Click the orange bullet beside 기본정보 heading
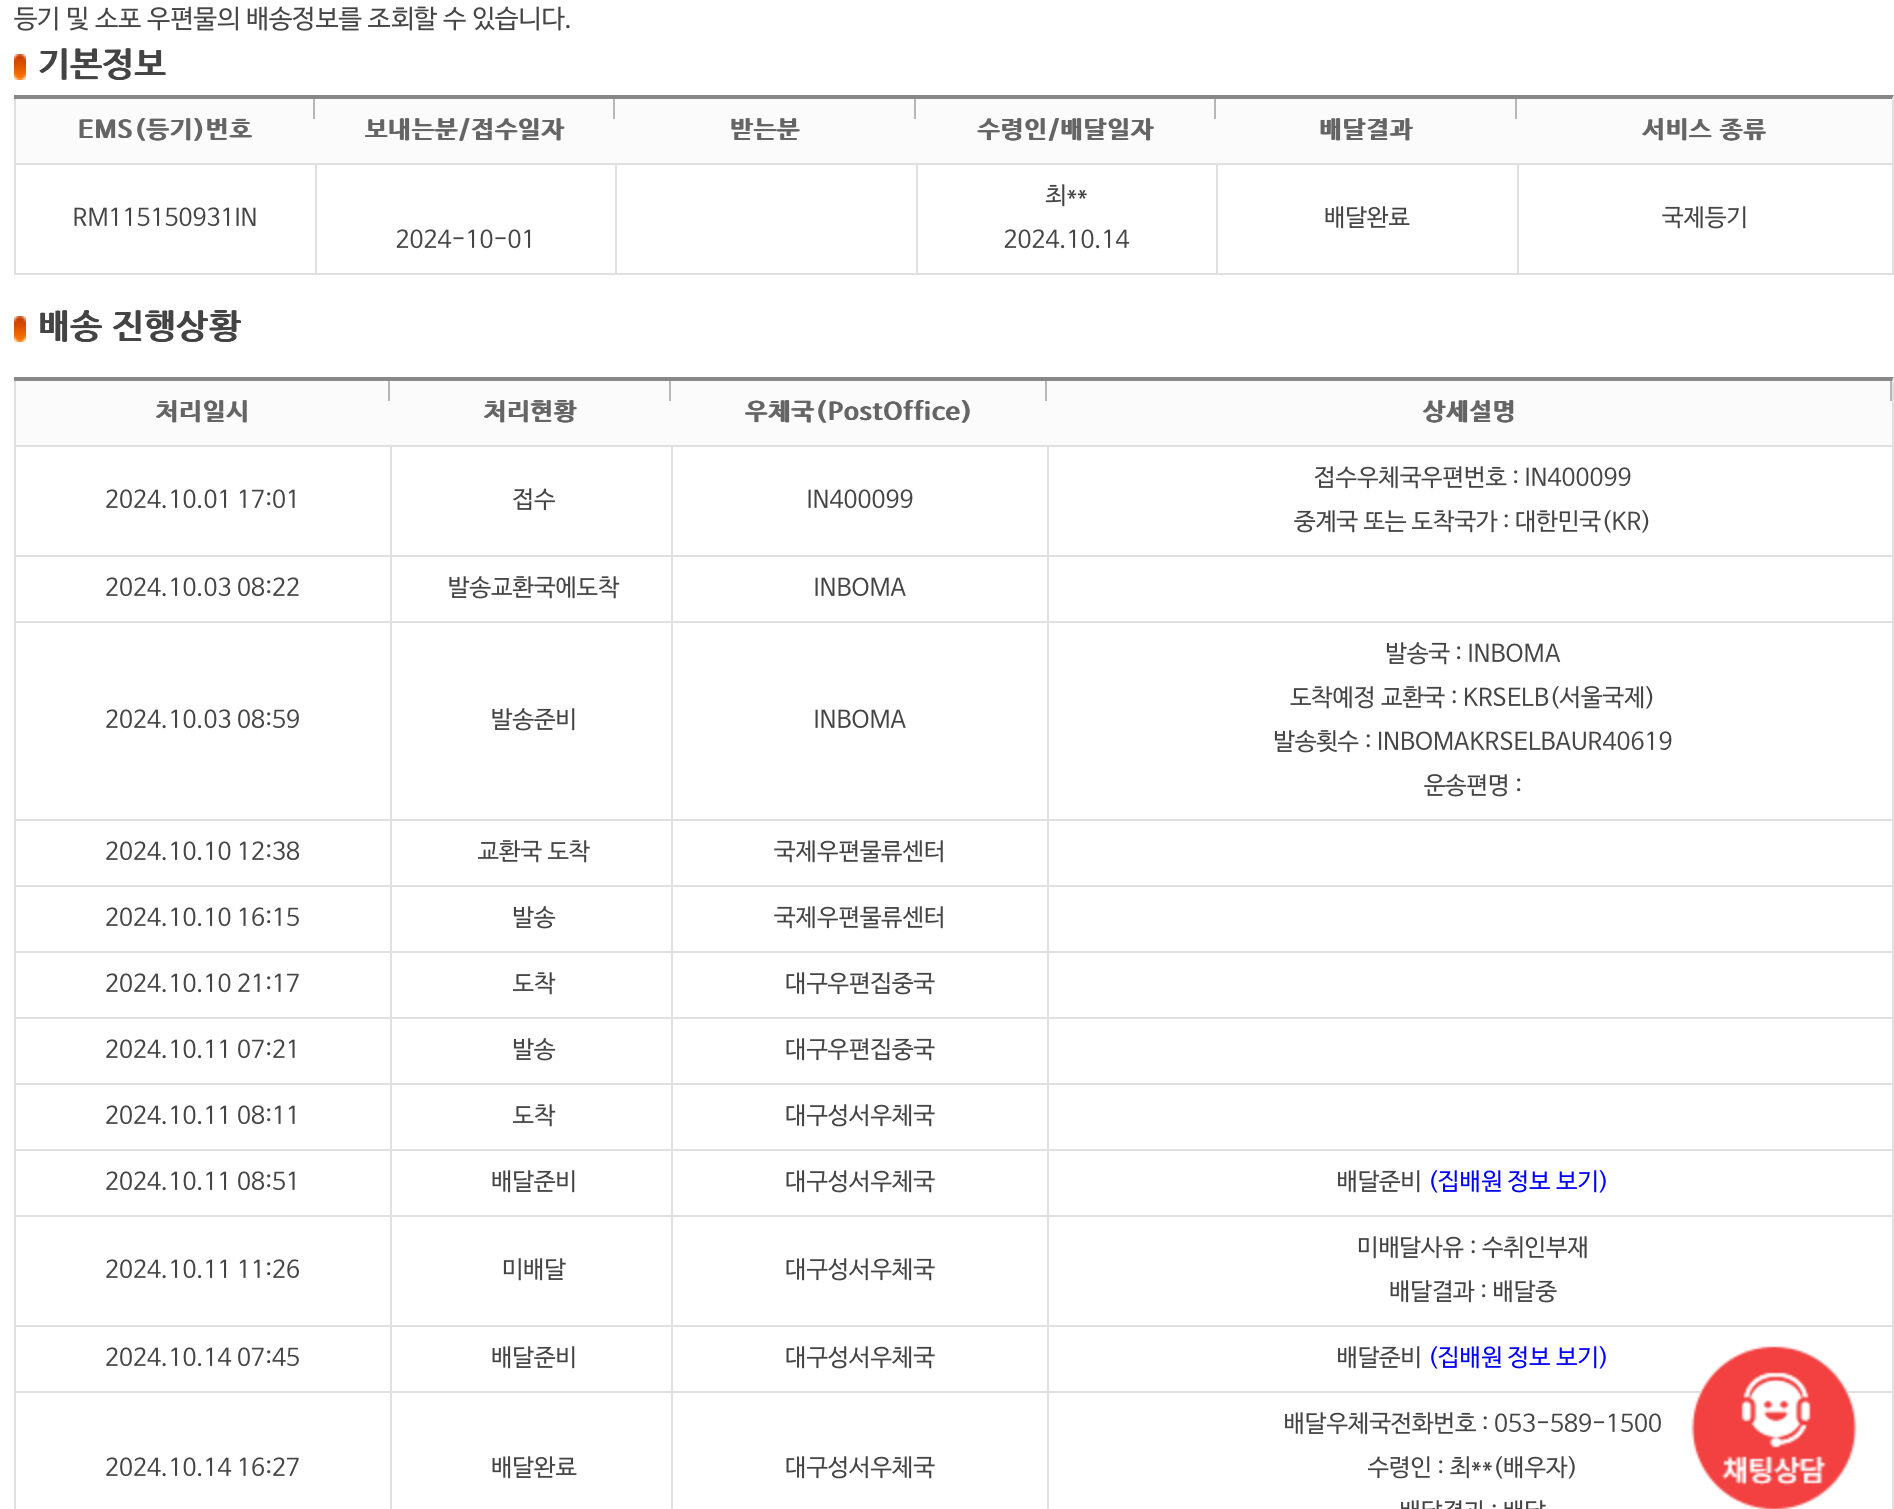 (x=20, y=67)
